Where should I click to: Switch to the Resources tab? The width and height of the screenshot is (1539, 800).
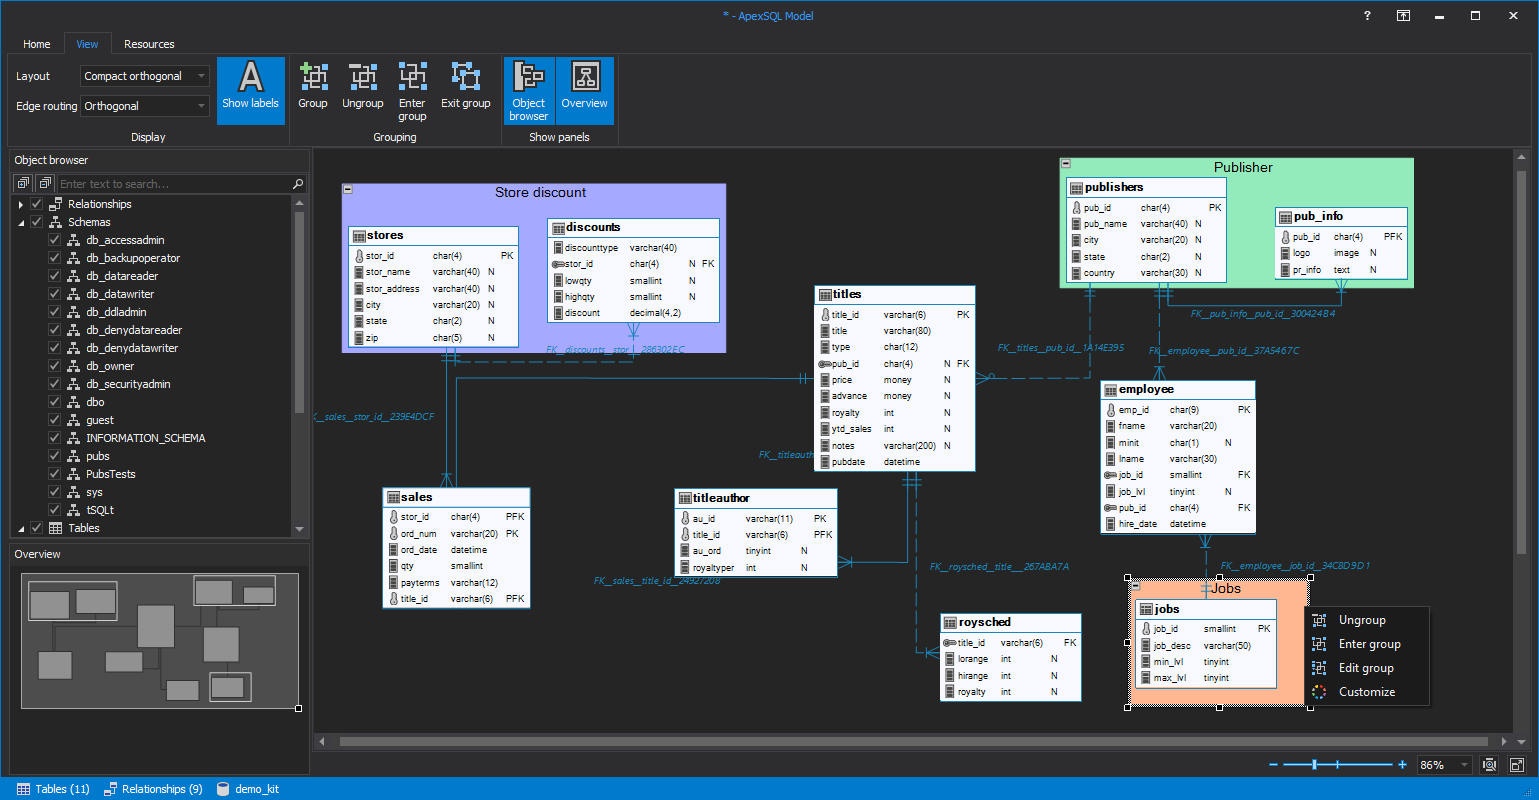149,44
